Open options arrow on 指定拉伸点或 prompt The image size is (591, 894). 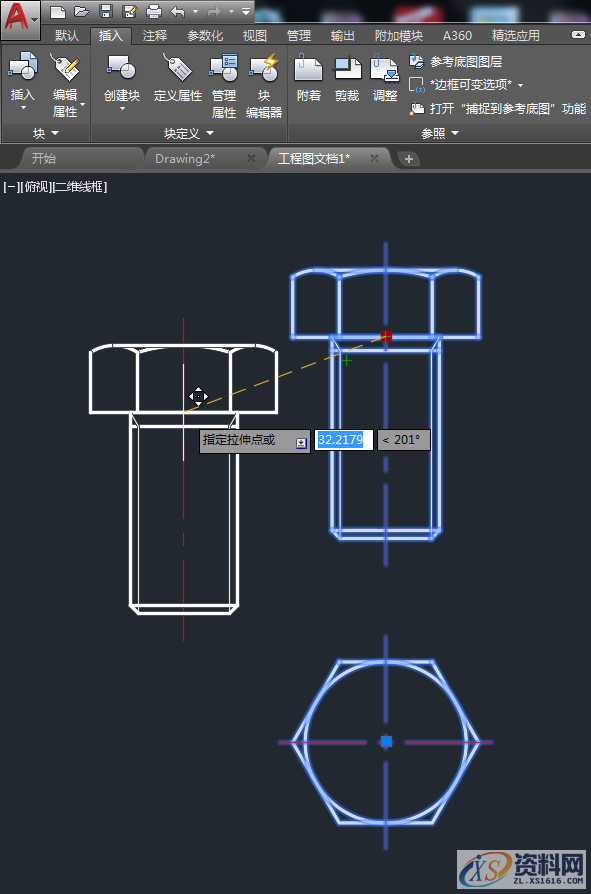301,442
